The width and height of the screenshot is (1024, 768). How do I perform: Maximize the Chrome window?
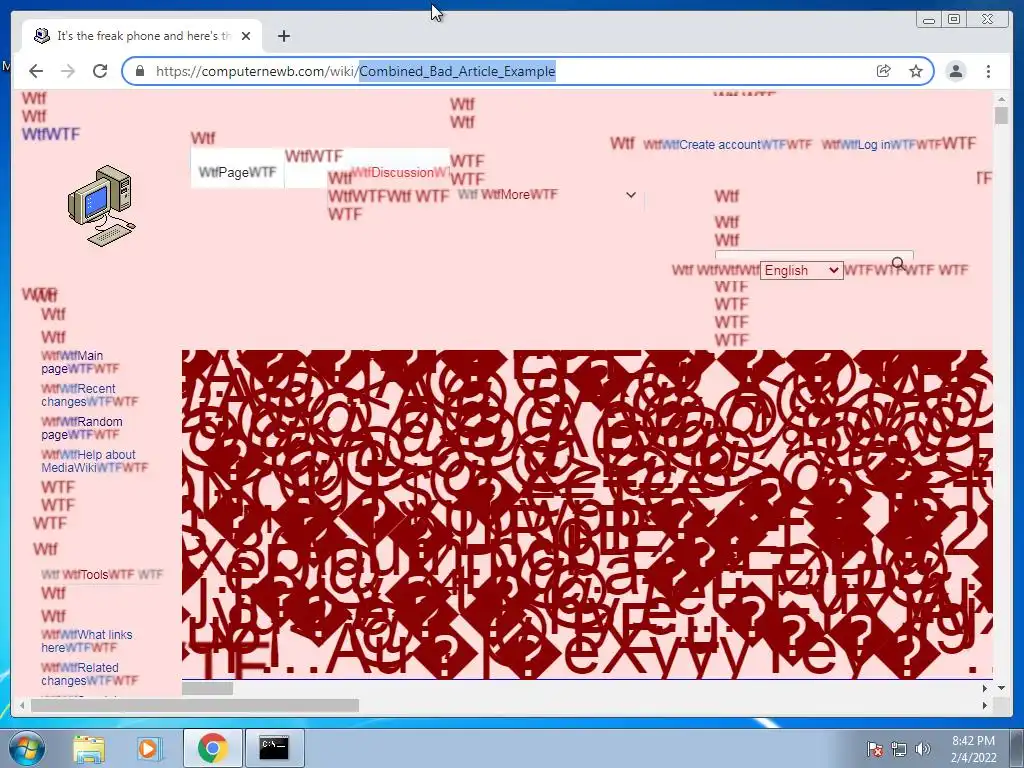pos(954,20)
